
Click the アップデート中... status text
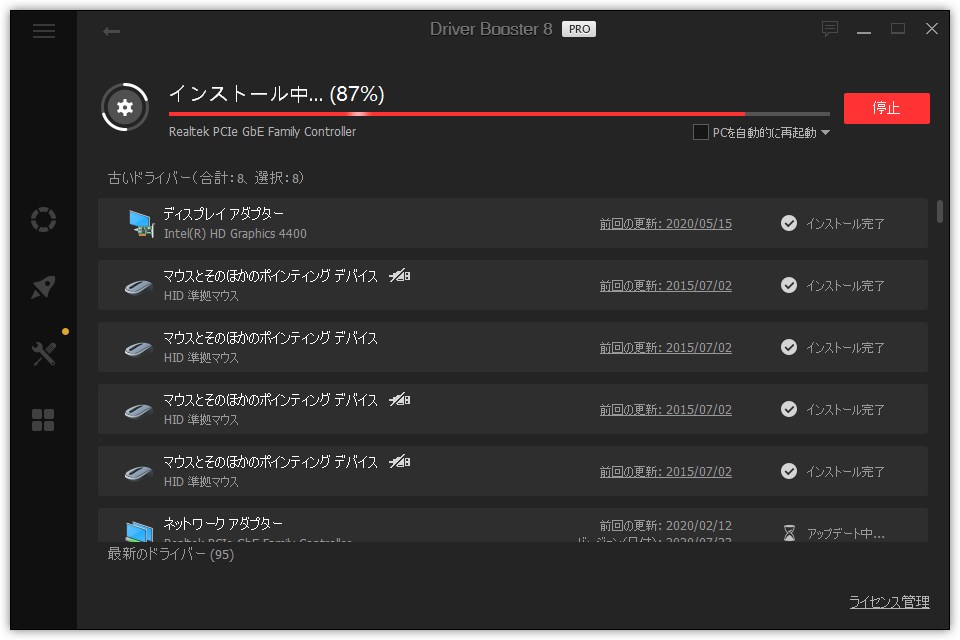(x=846, y=533)
